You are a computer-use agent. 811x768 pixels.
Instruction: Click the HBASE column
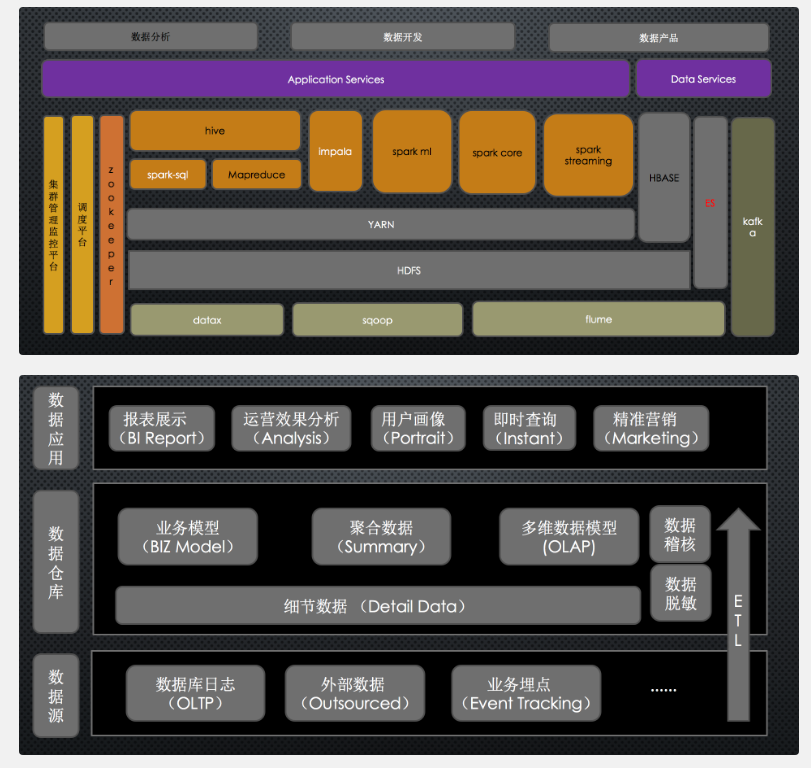[x=664, y=177]
